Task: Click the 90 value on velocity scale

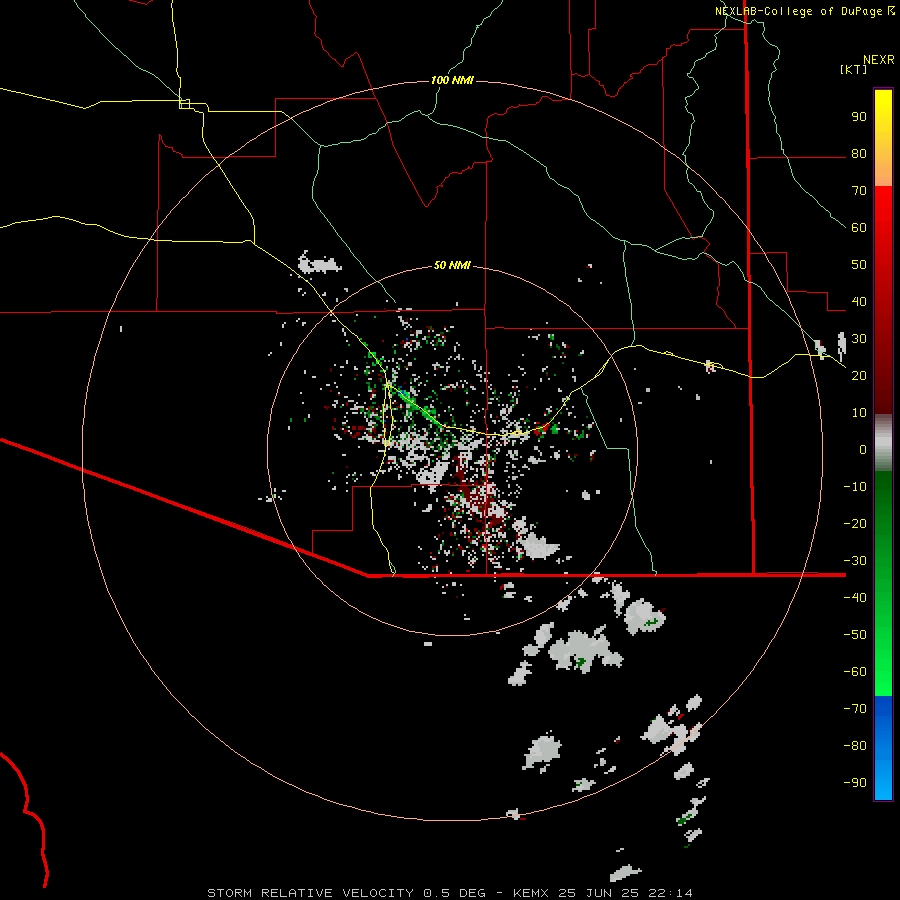Action: click(x=859, y=117)
